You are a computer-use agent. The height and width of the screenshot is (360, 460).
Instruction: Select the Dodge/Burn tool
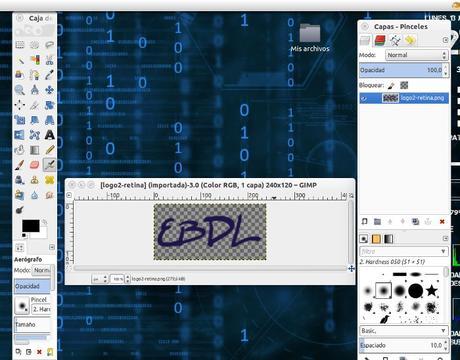coord(20,210)
